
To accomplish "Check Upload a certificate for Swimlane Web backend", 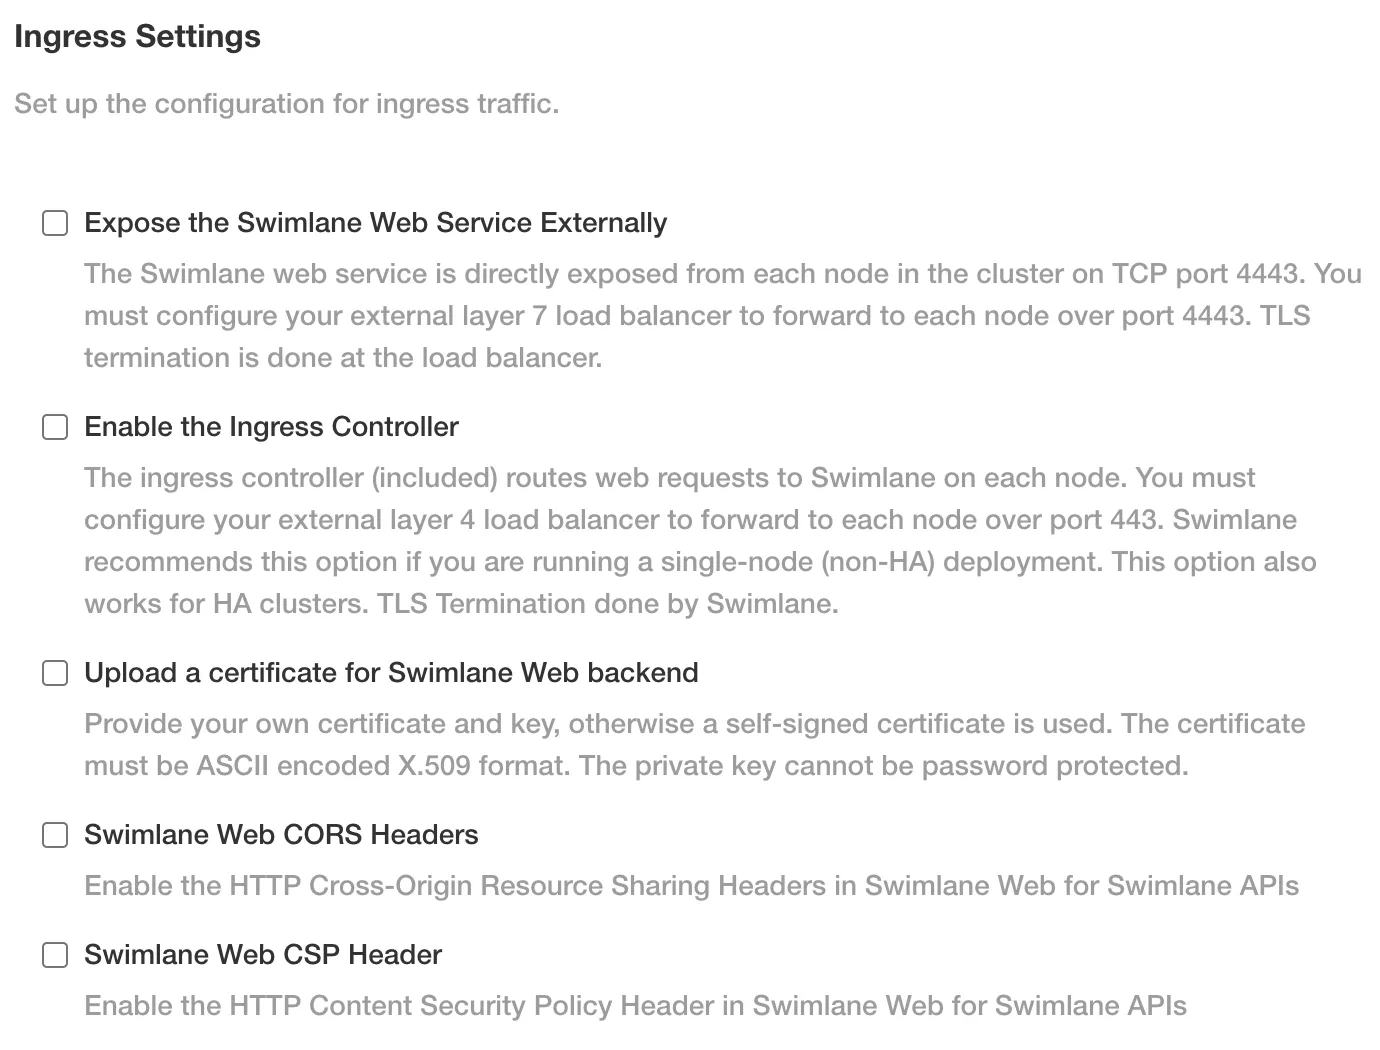I will 55,673.
